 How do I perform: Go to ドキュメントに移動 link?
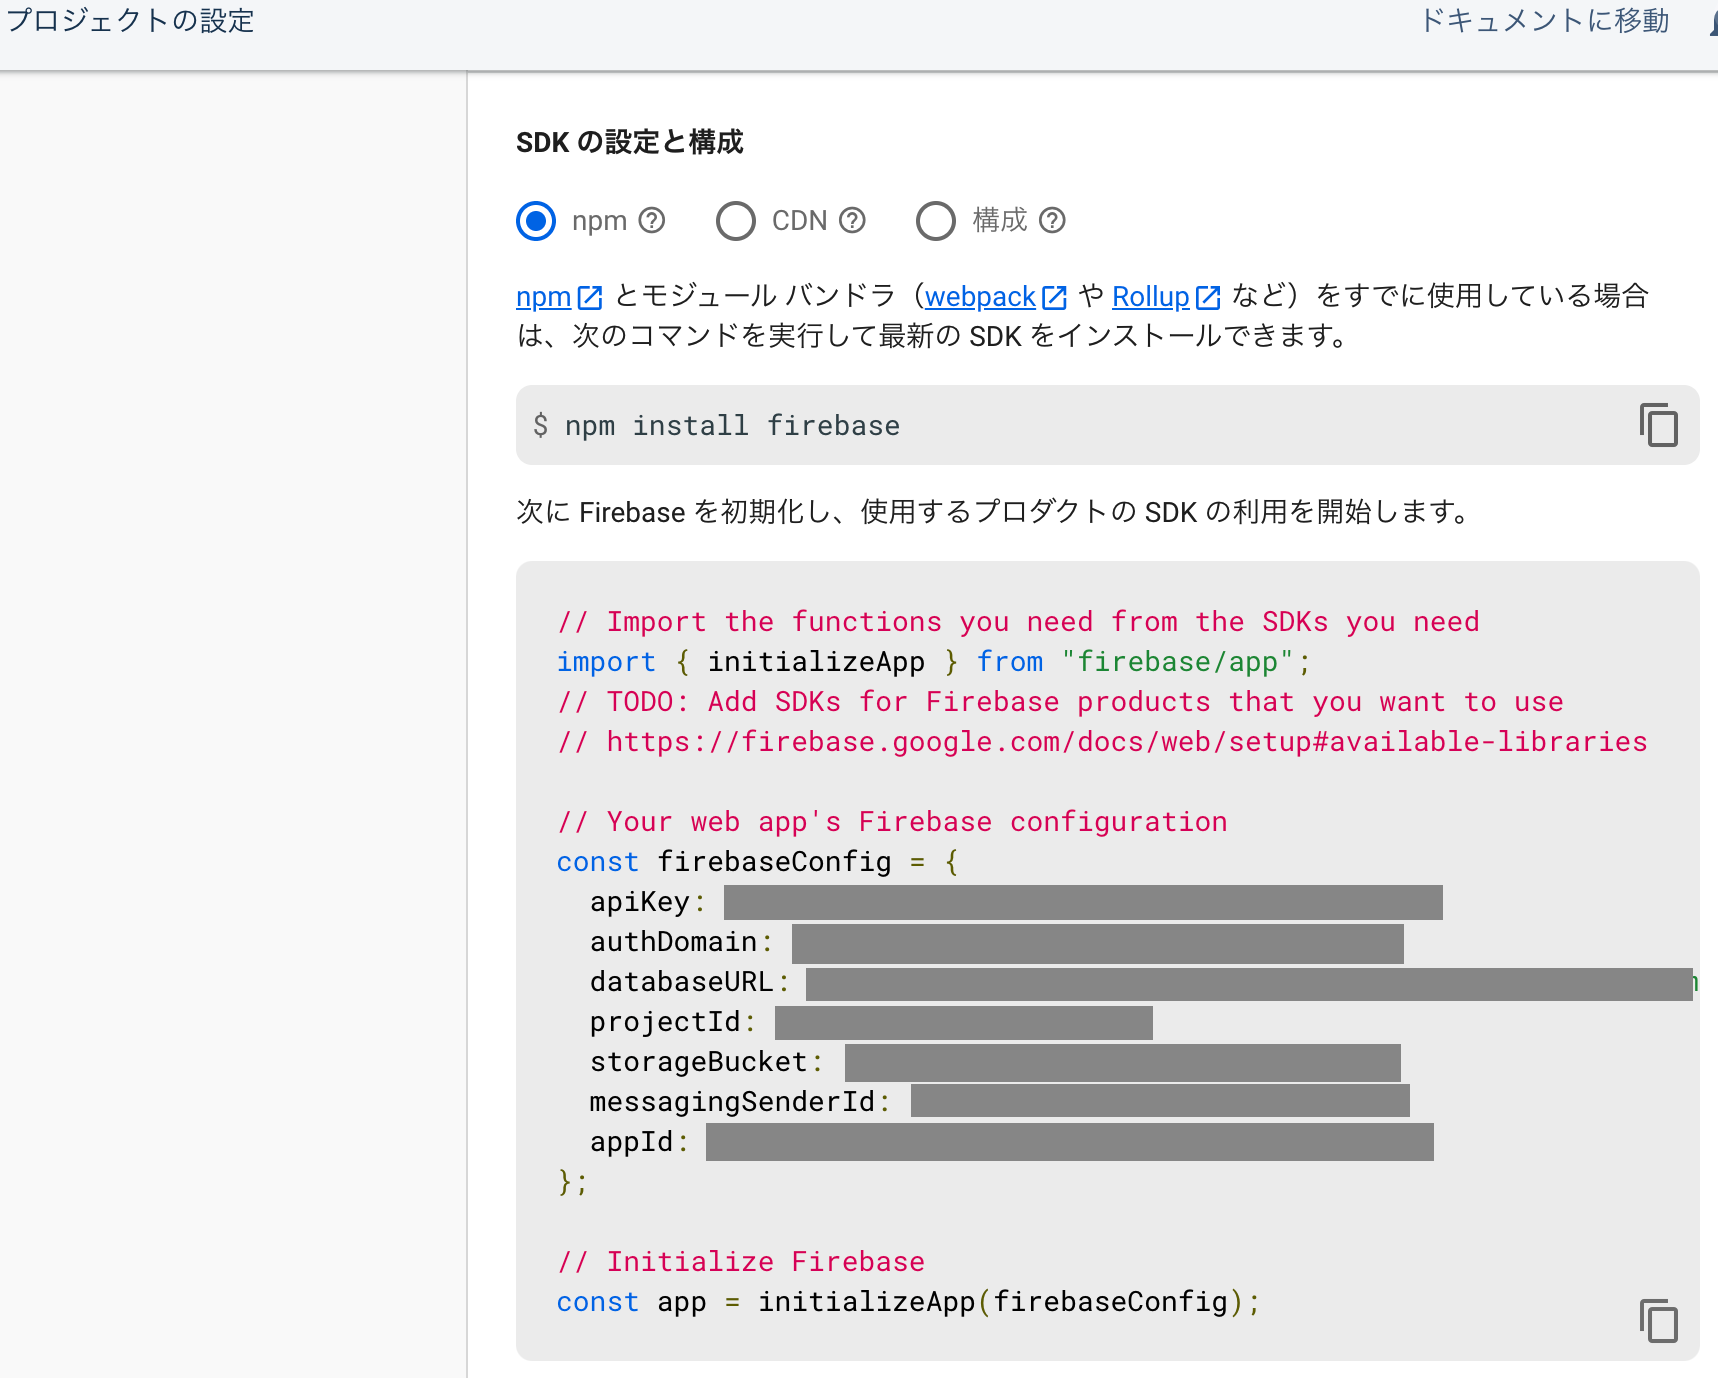pos(1544,20)
